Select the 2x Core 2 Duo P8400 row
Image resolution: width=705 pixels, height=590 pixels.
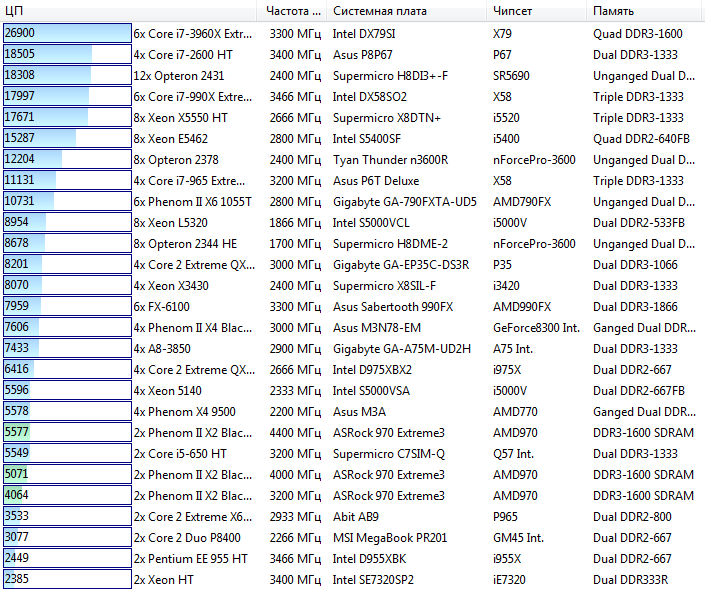pyautogui.click(x=352, y=537)
